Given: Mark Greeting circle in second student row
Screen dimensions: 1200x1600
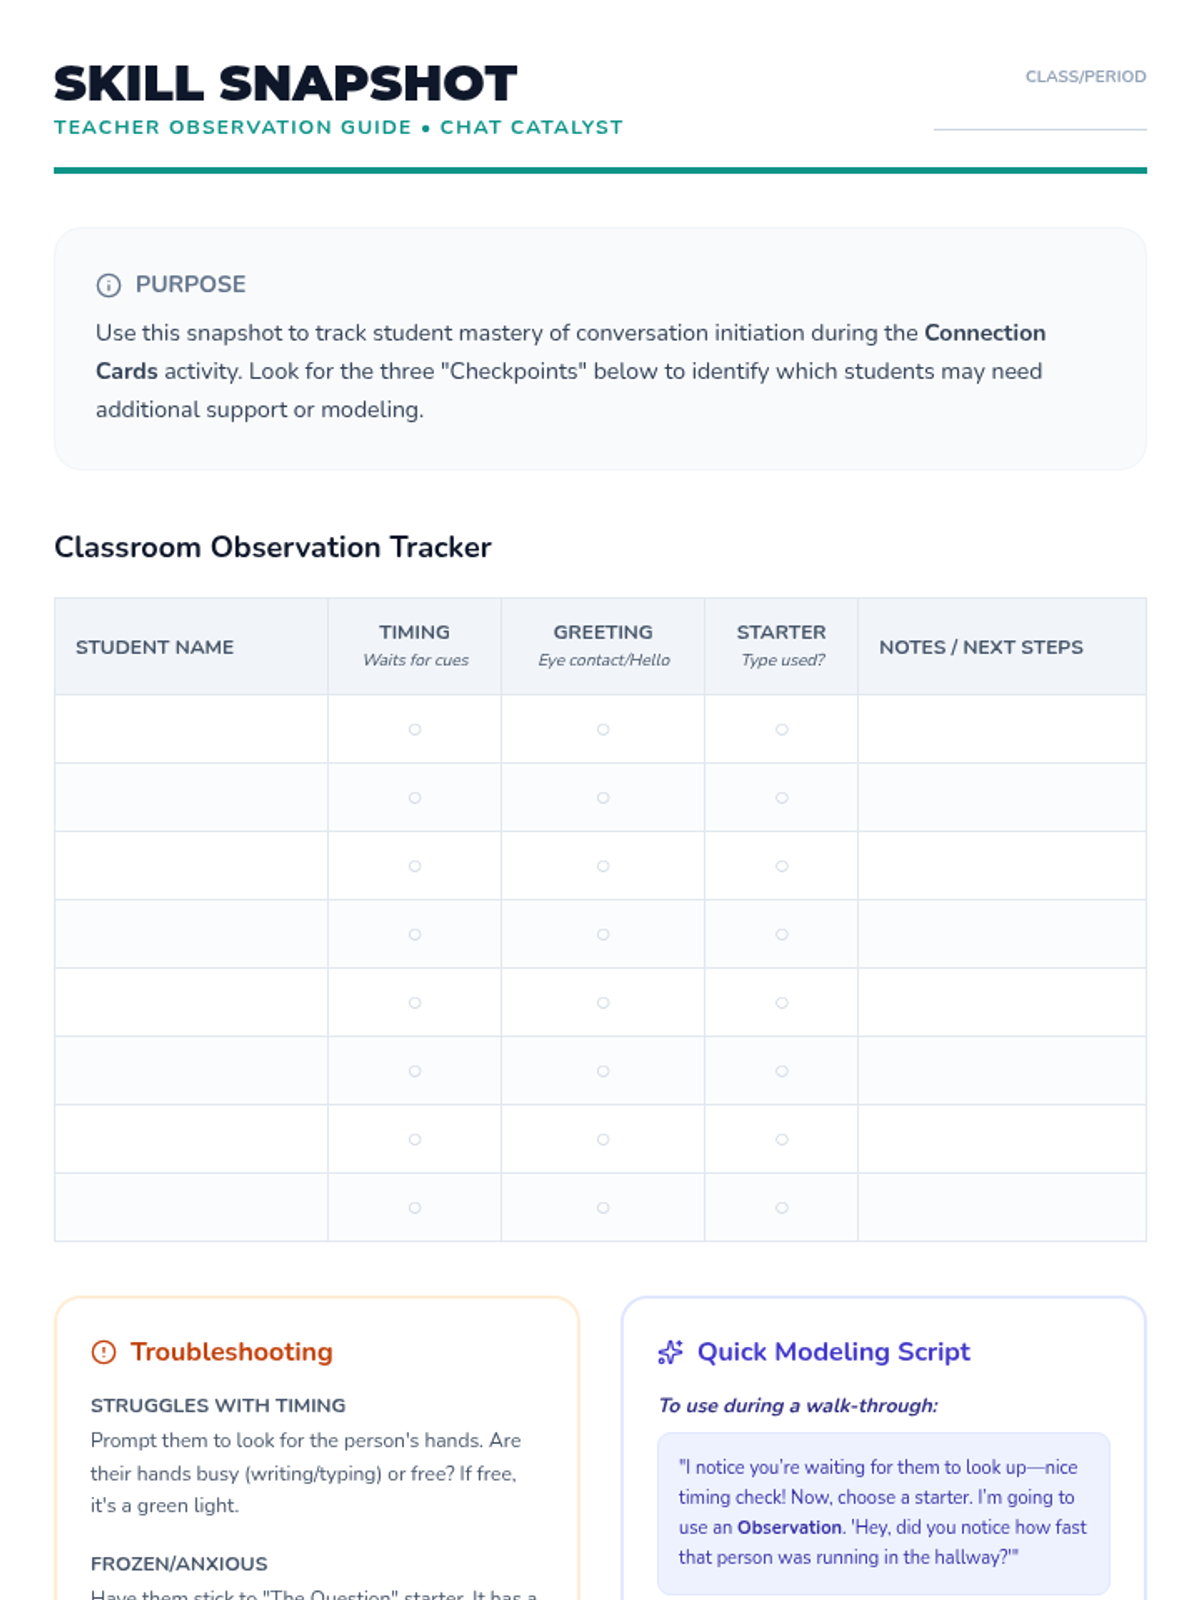Looking at the screenshot, I should 603,798.
